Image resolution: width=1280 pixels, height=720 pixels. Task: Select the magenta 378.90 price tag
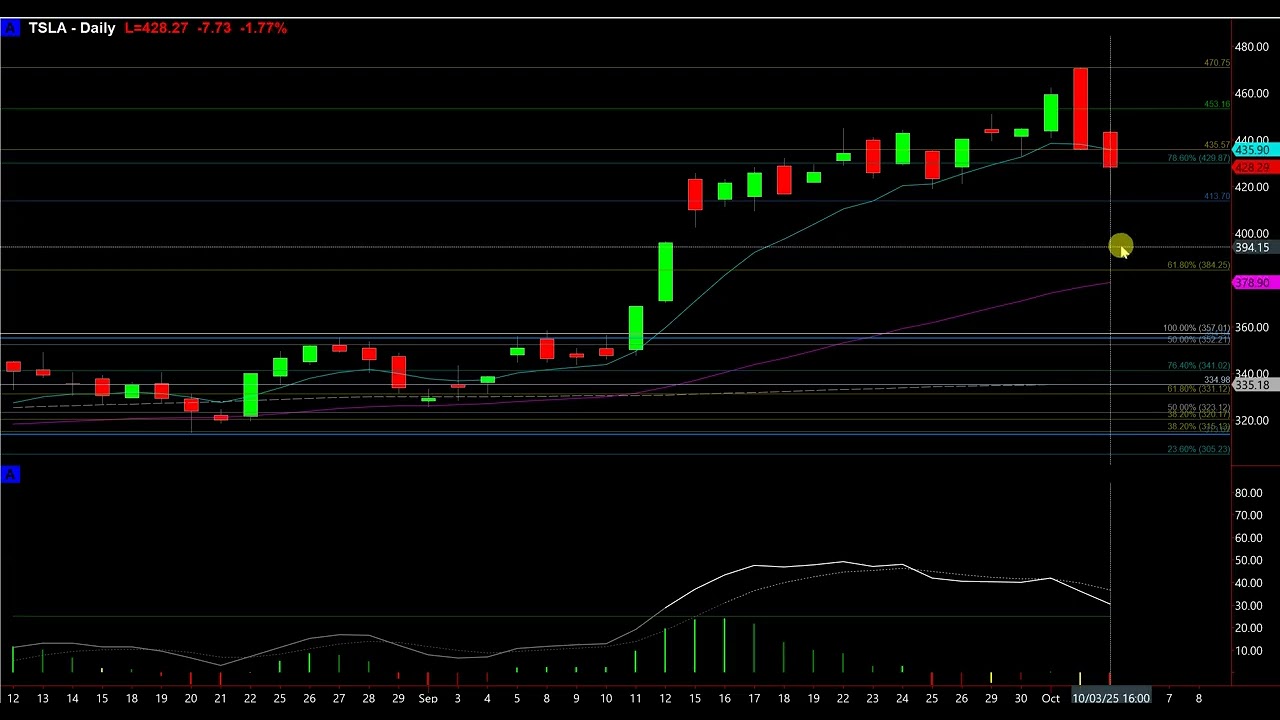coord(1252,283)
